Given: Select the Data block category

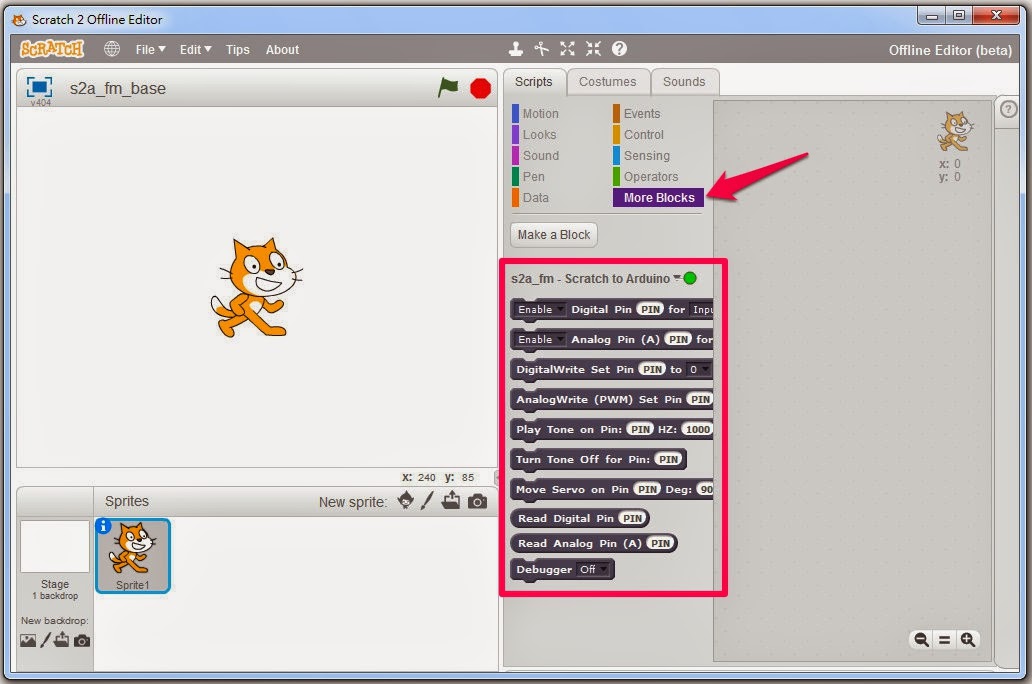Looking at the screenshot, I should click(x=535, y=197).
